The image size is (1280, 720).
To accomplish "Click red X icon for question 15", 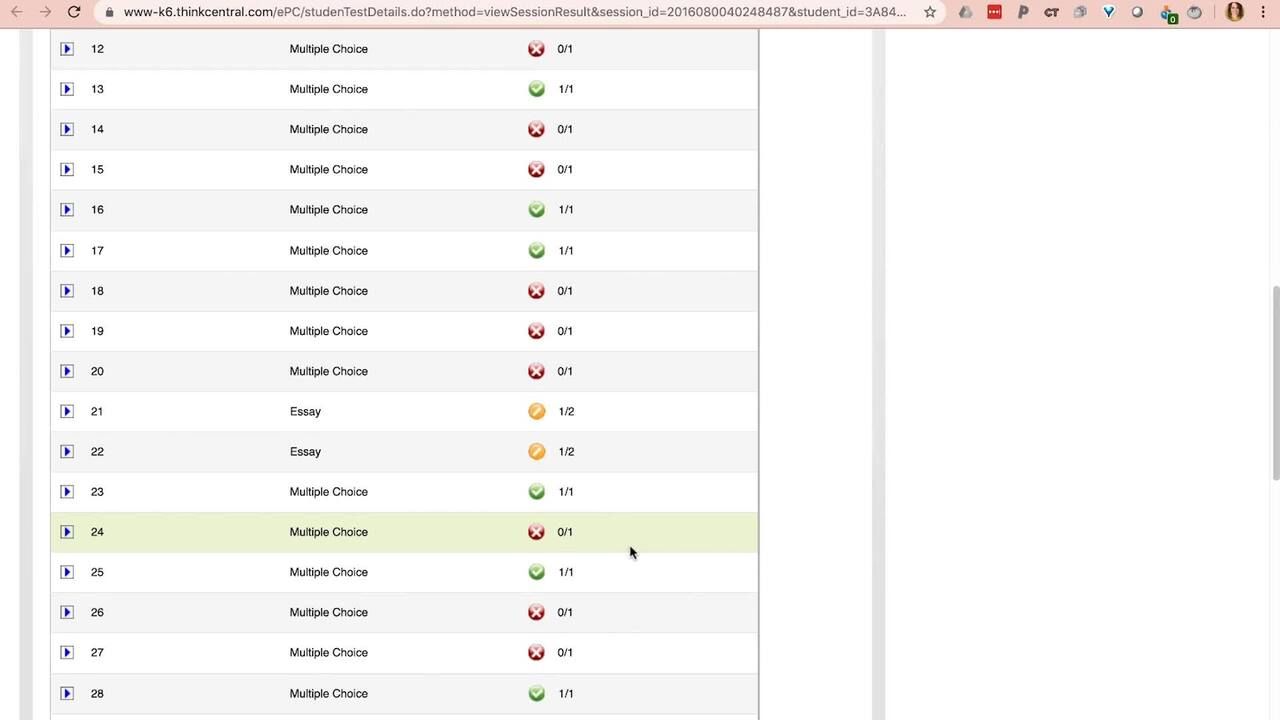I will click(x=537, y=169).
